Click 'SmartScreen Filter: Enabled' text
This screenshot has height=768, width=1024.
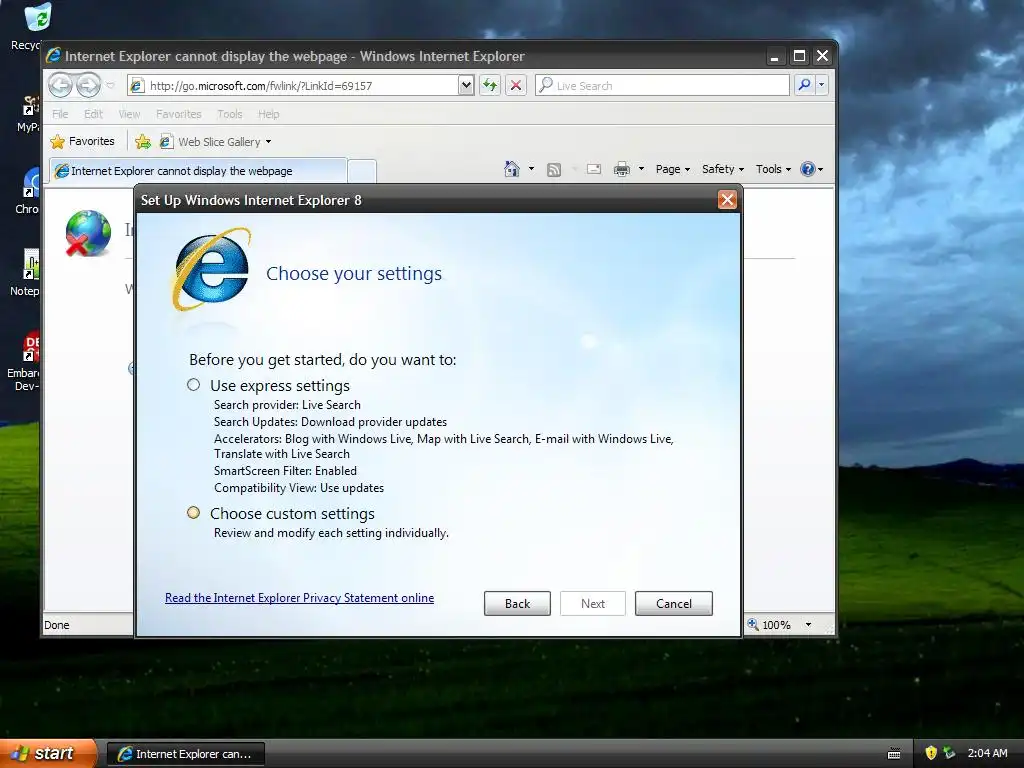(285, 470)
